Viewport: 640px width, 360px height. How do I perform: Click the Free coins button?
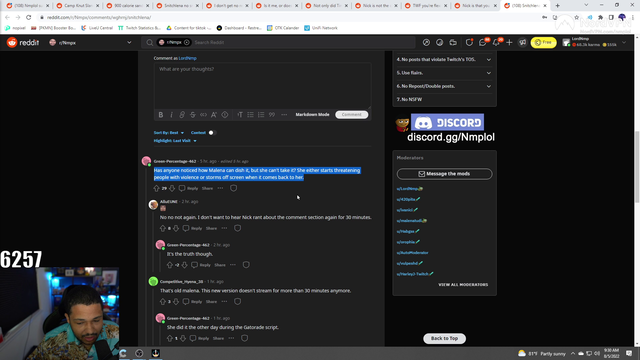tap(543, 42)
